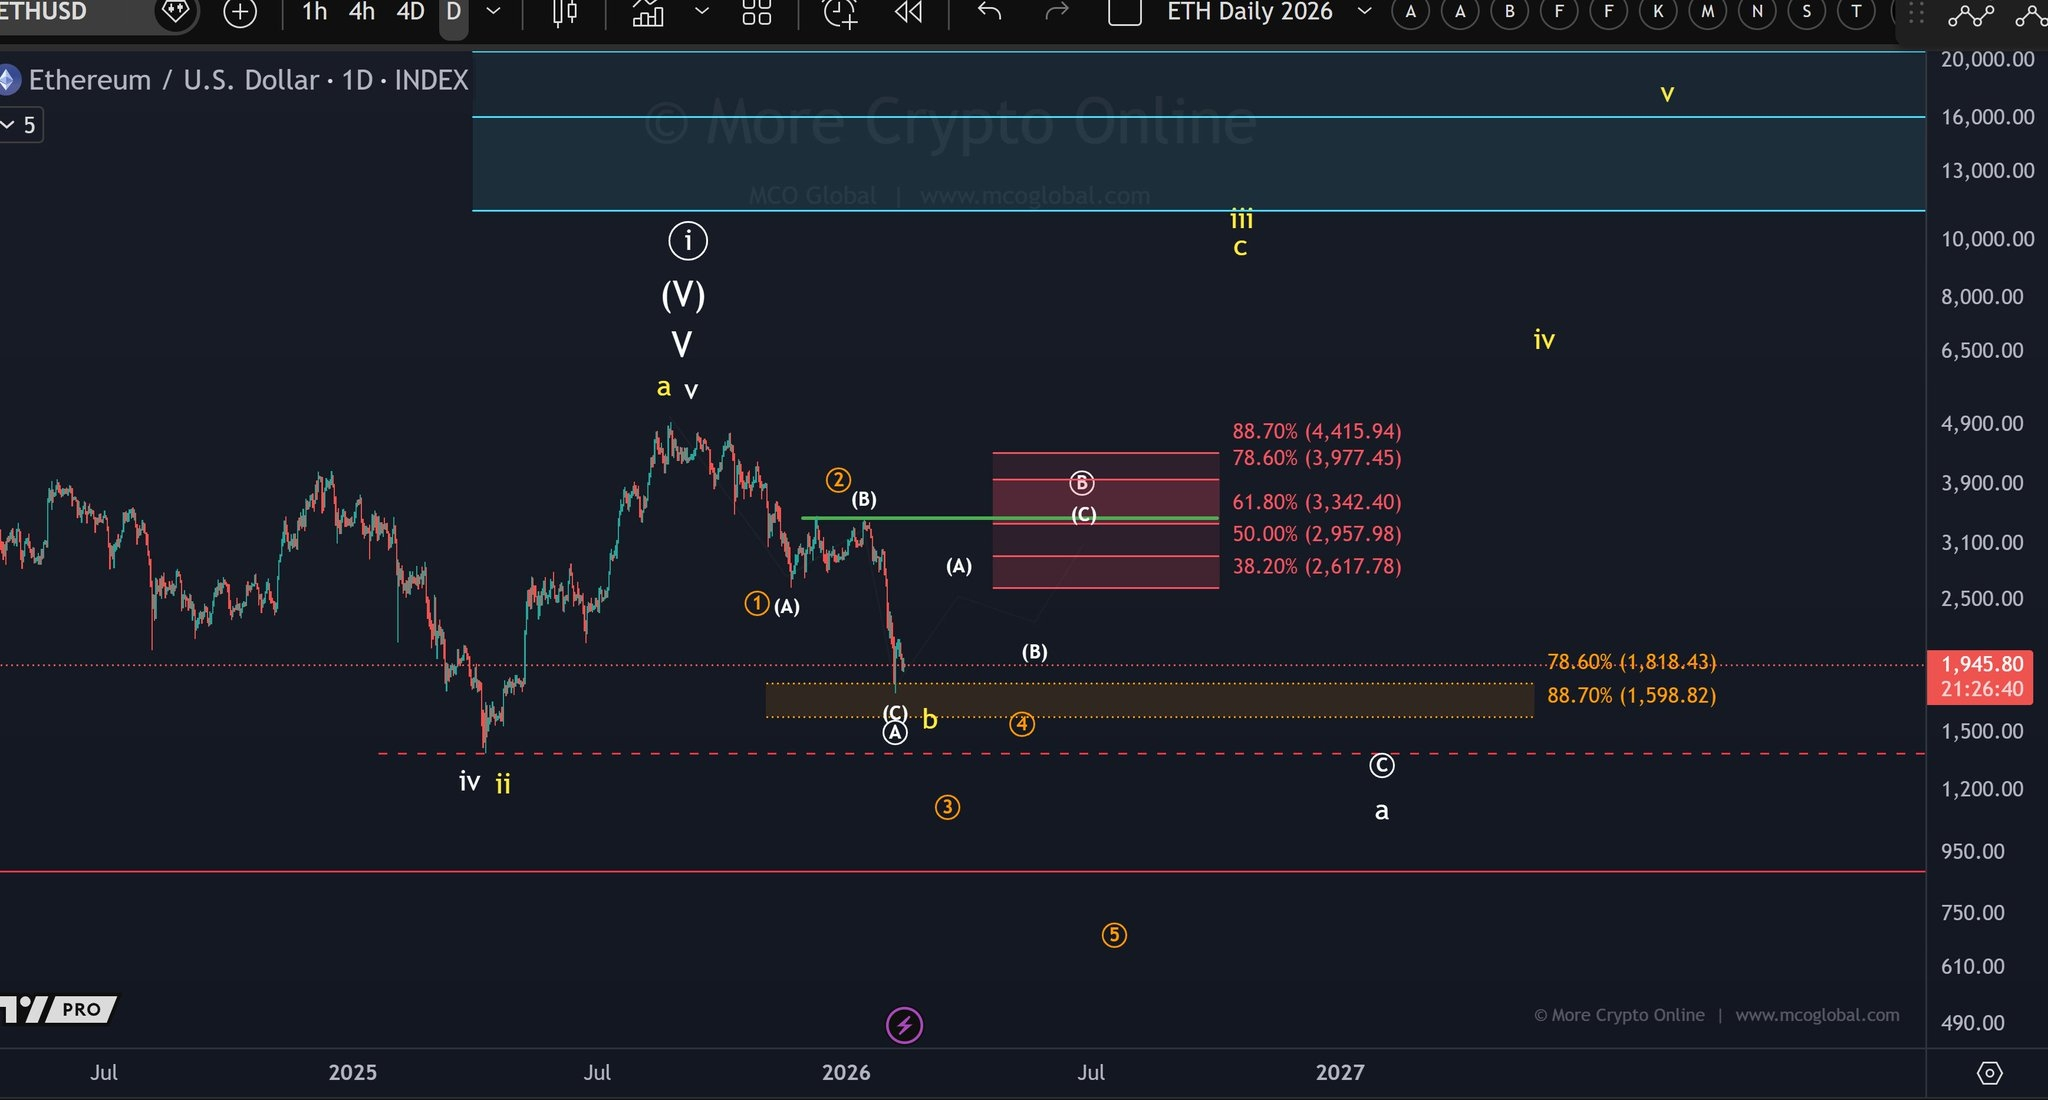Click the purple lightning event marker

click(x=904, y=1025)
